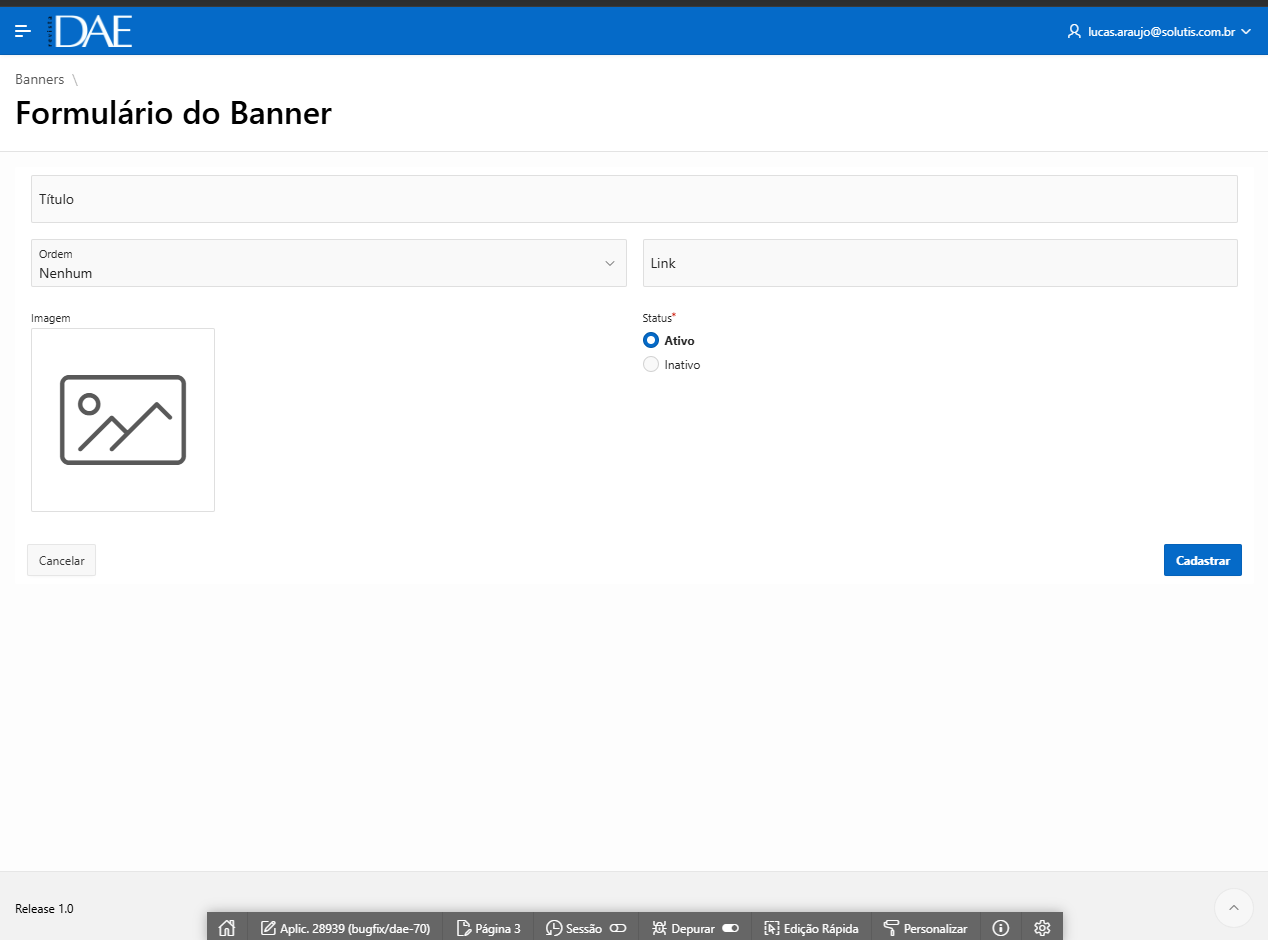The width and height of the screenshot is (1268, 940).
Task: Select the Inativo status radio button
Action: point(650,364)
